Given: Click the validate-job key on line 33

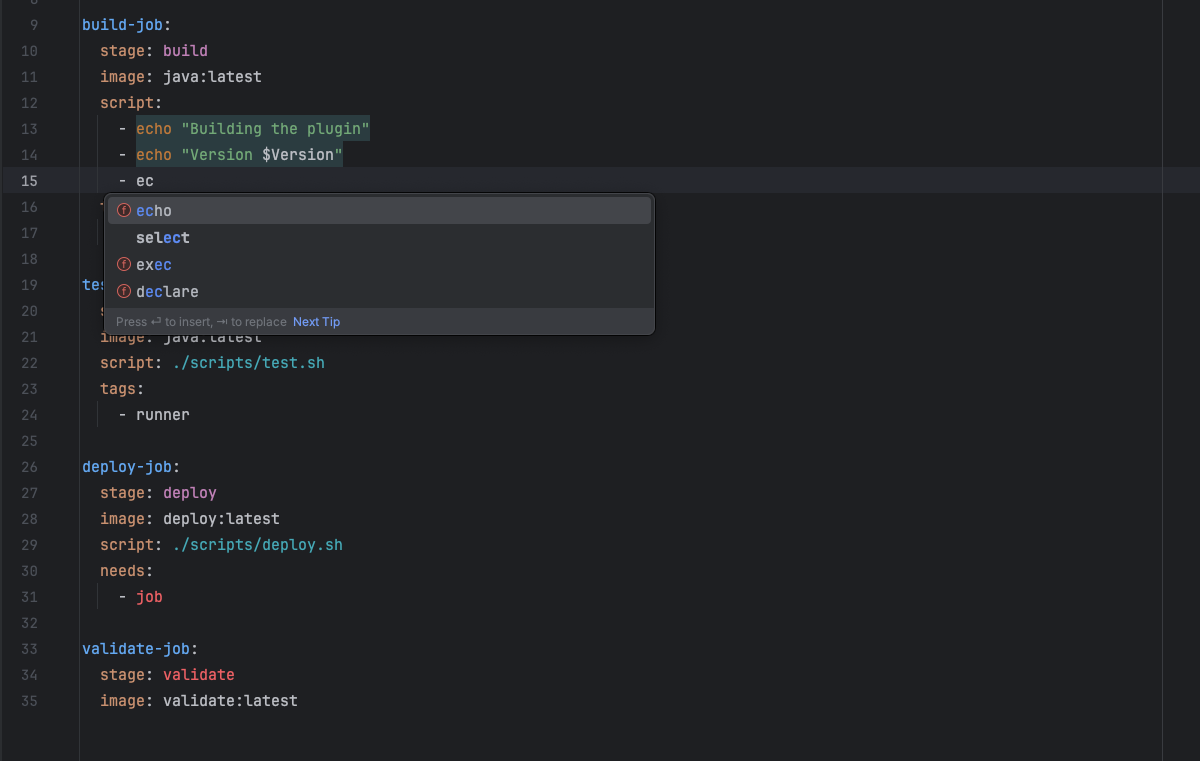Looking at the screenshot, I should 135,649.
